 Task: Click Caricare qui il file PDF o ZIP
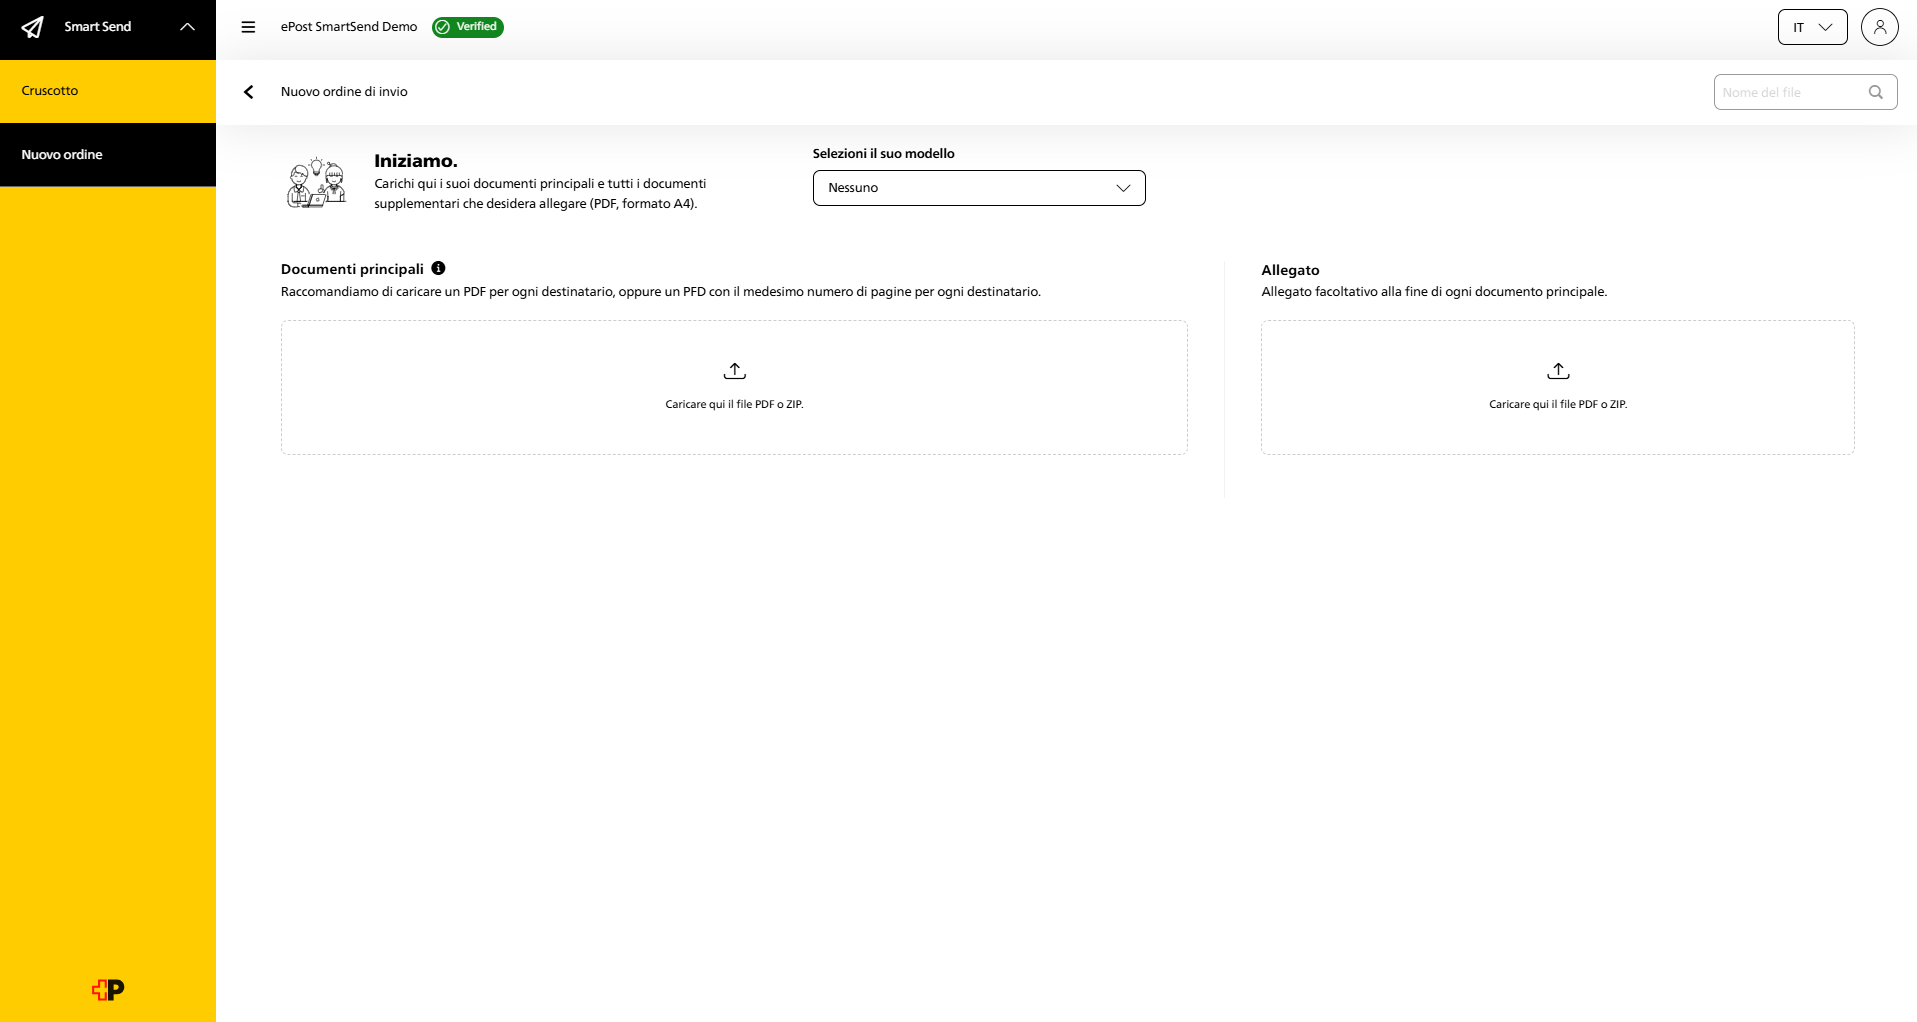(x=734, y=404)
